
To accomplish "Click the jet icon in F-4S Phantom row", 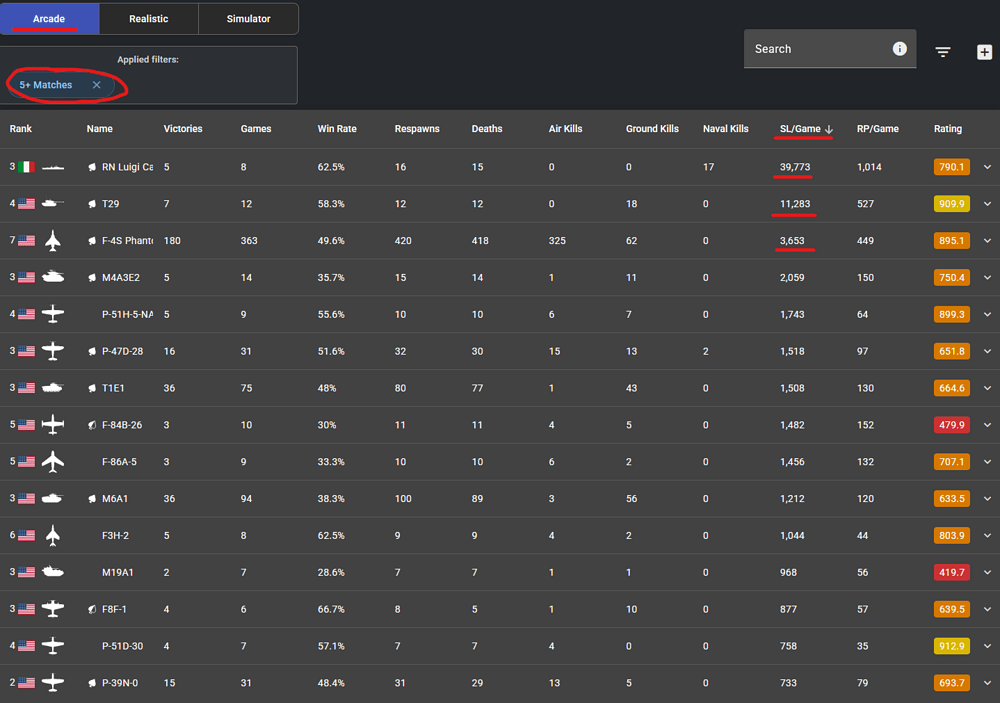I will (53, 241).
